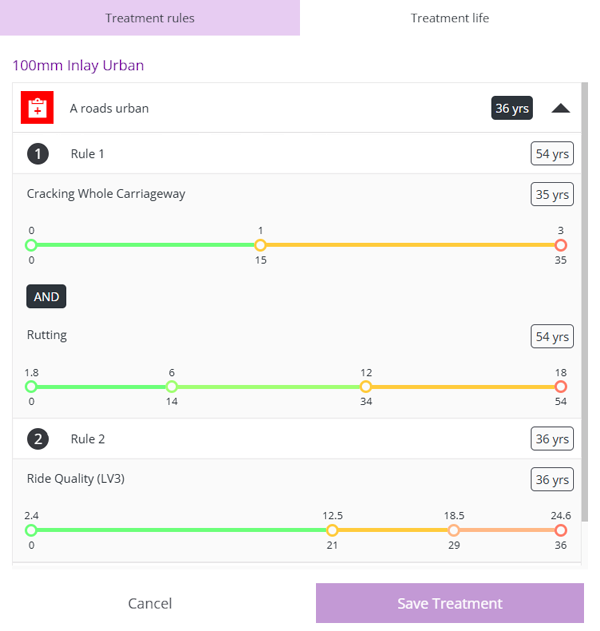Click the vertical scrollbar of the rules list

click(585, 300)
